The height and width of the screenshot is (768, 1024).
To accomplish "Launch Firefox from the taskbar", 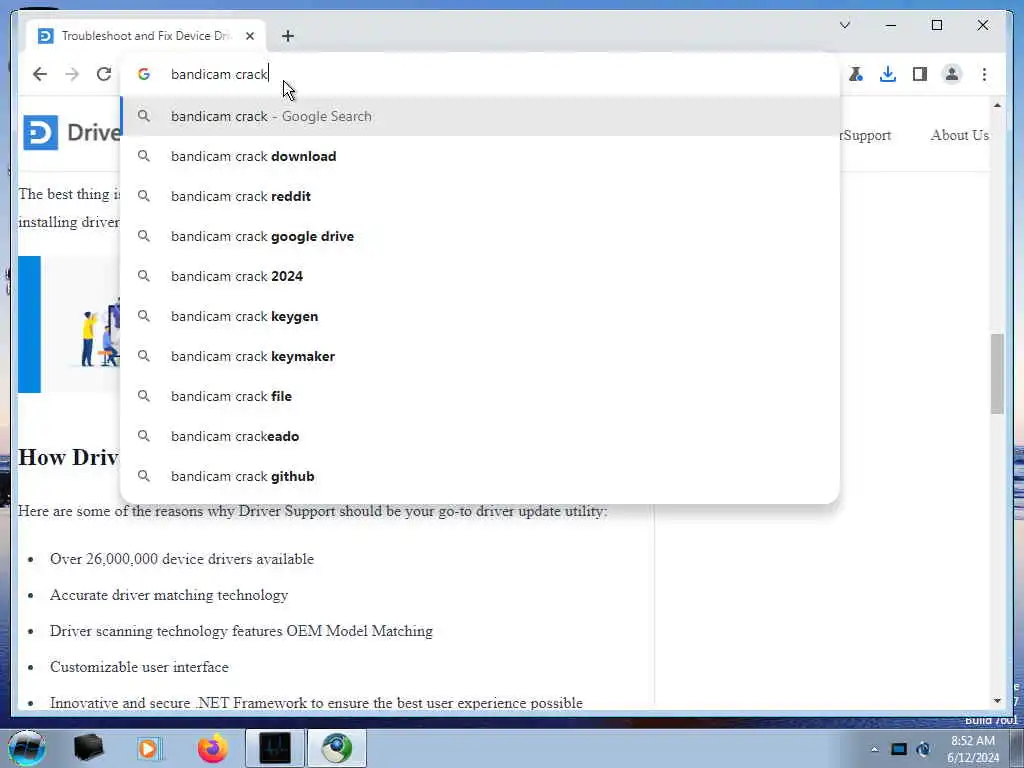I will 212,748.
